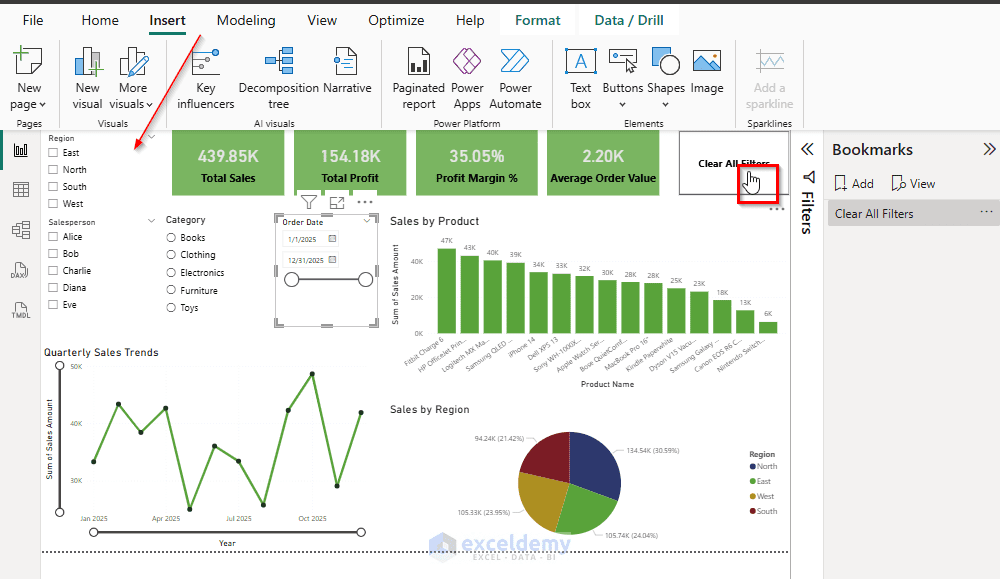Expand the Region slicer dropdown chevron
This screenshot has height=579, width=1000.
pos(152,136)
